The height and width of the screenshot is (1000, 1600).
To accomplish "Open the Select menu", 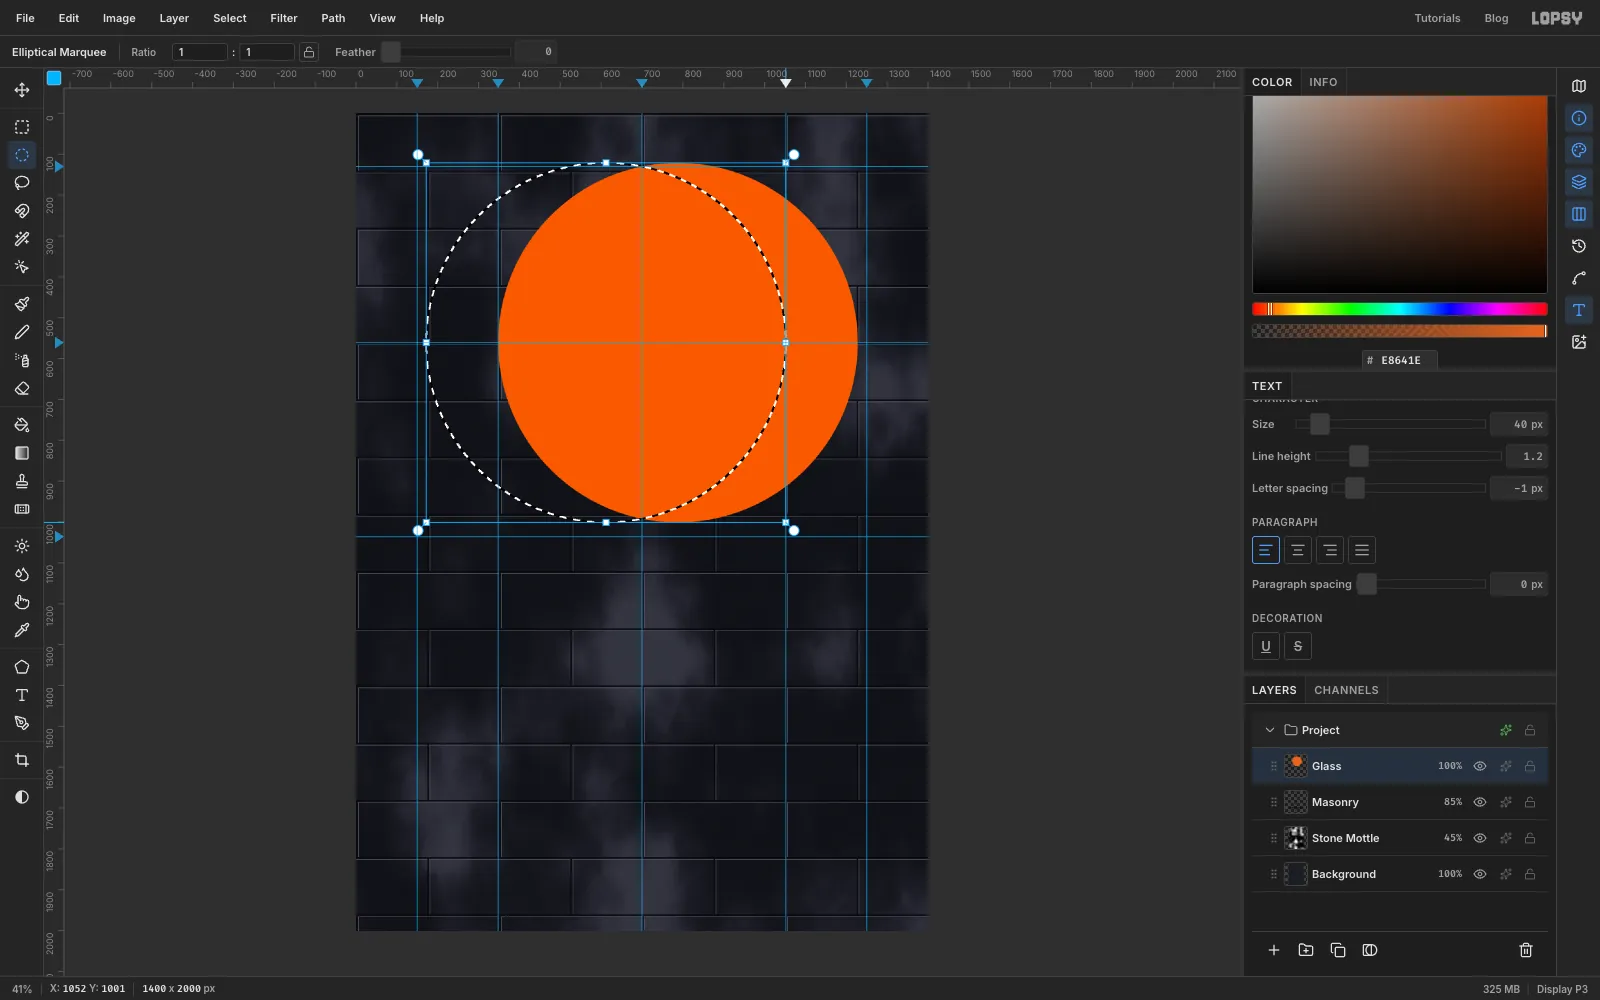I will coord(230,18).
